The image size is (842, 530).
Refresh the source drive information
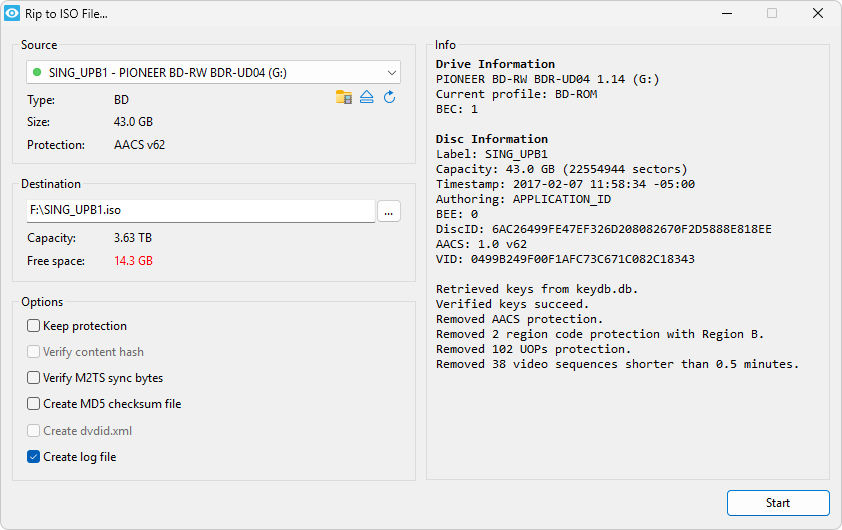pyautogui.click(x=390, y=97)
